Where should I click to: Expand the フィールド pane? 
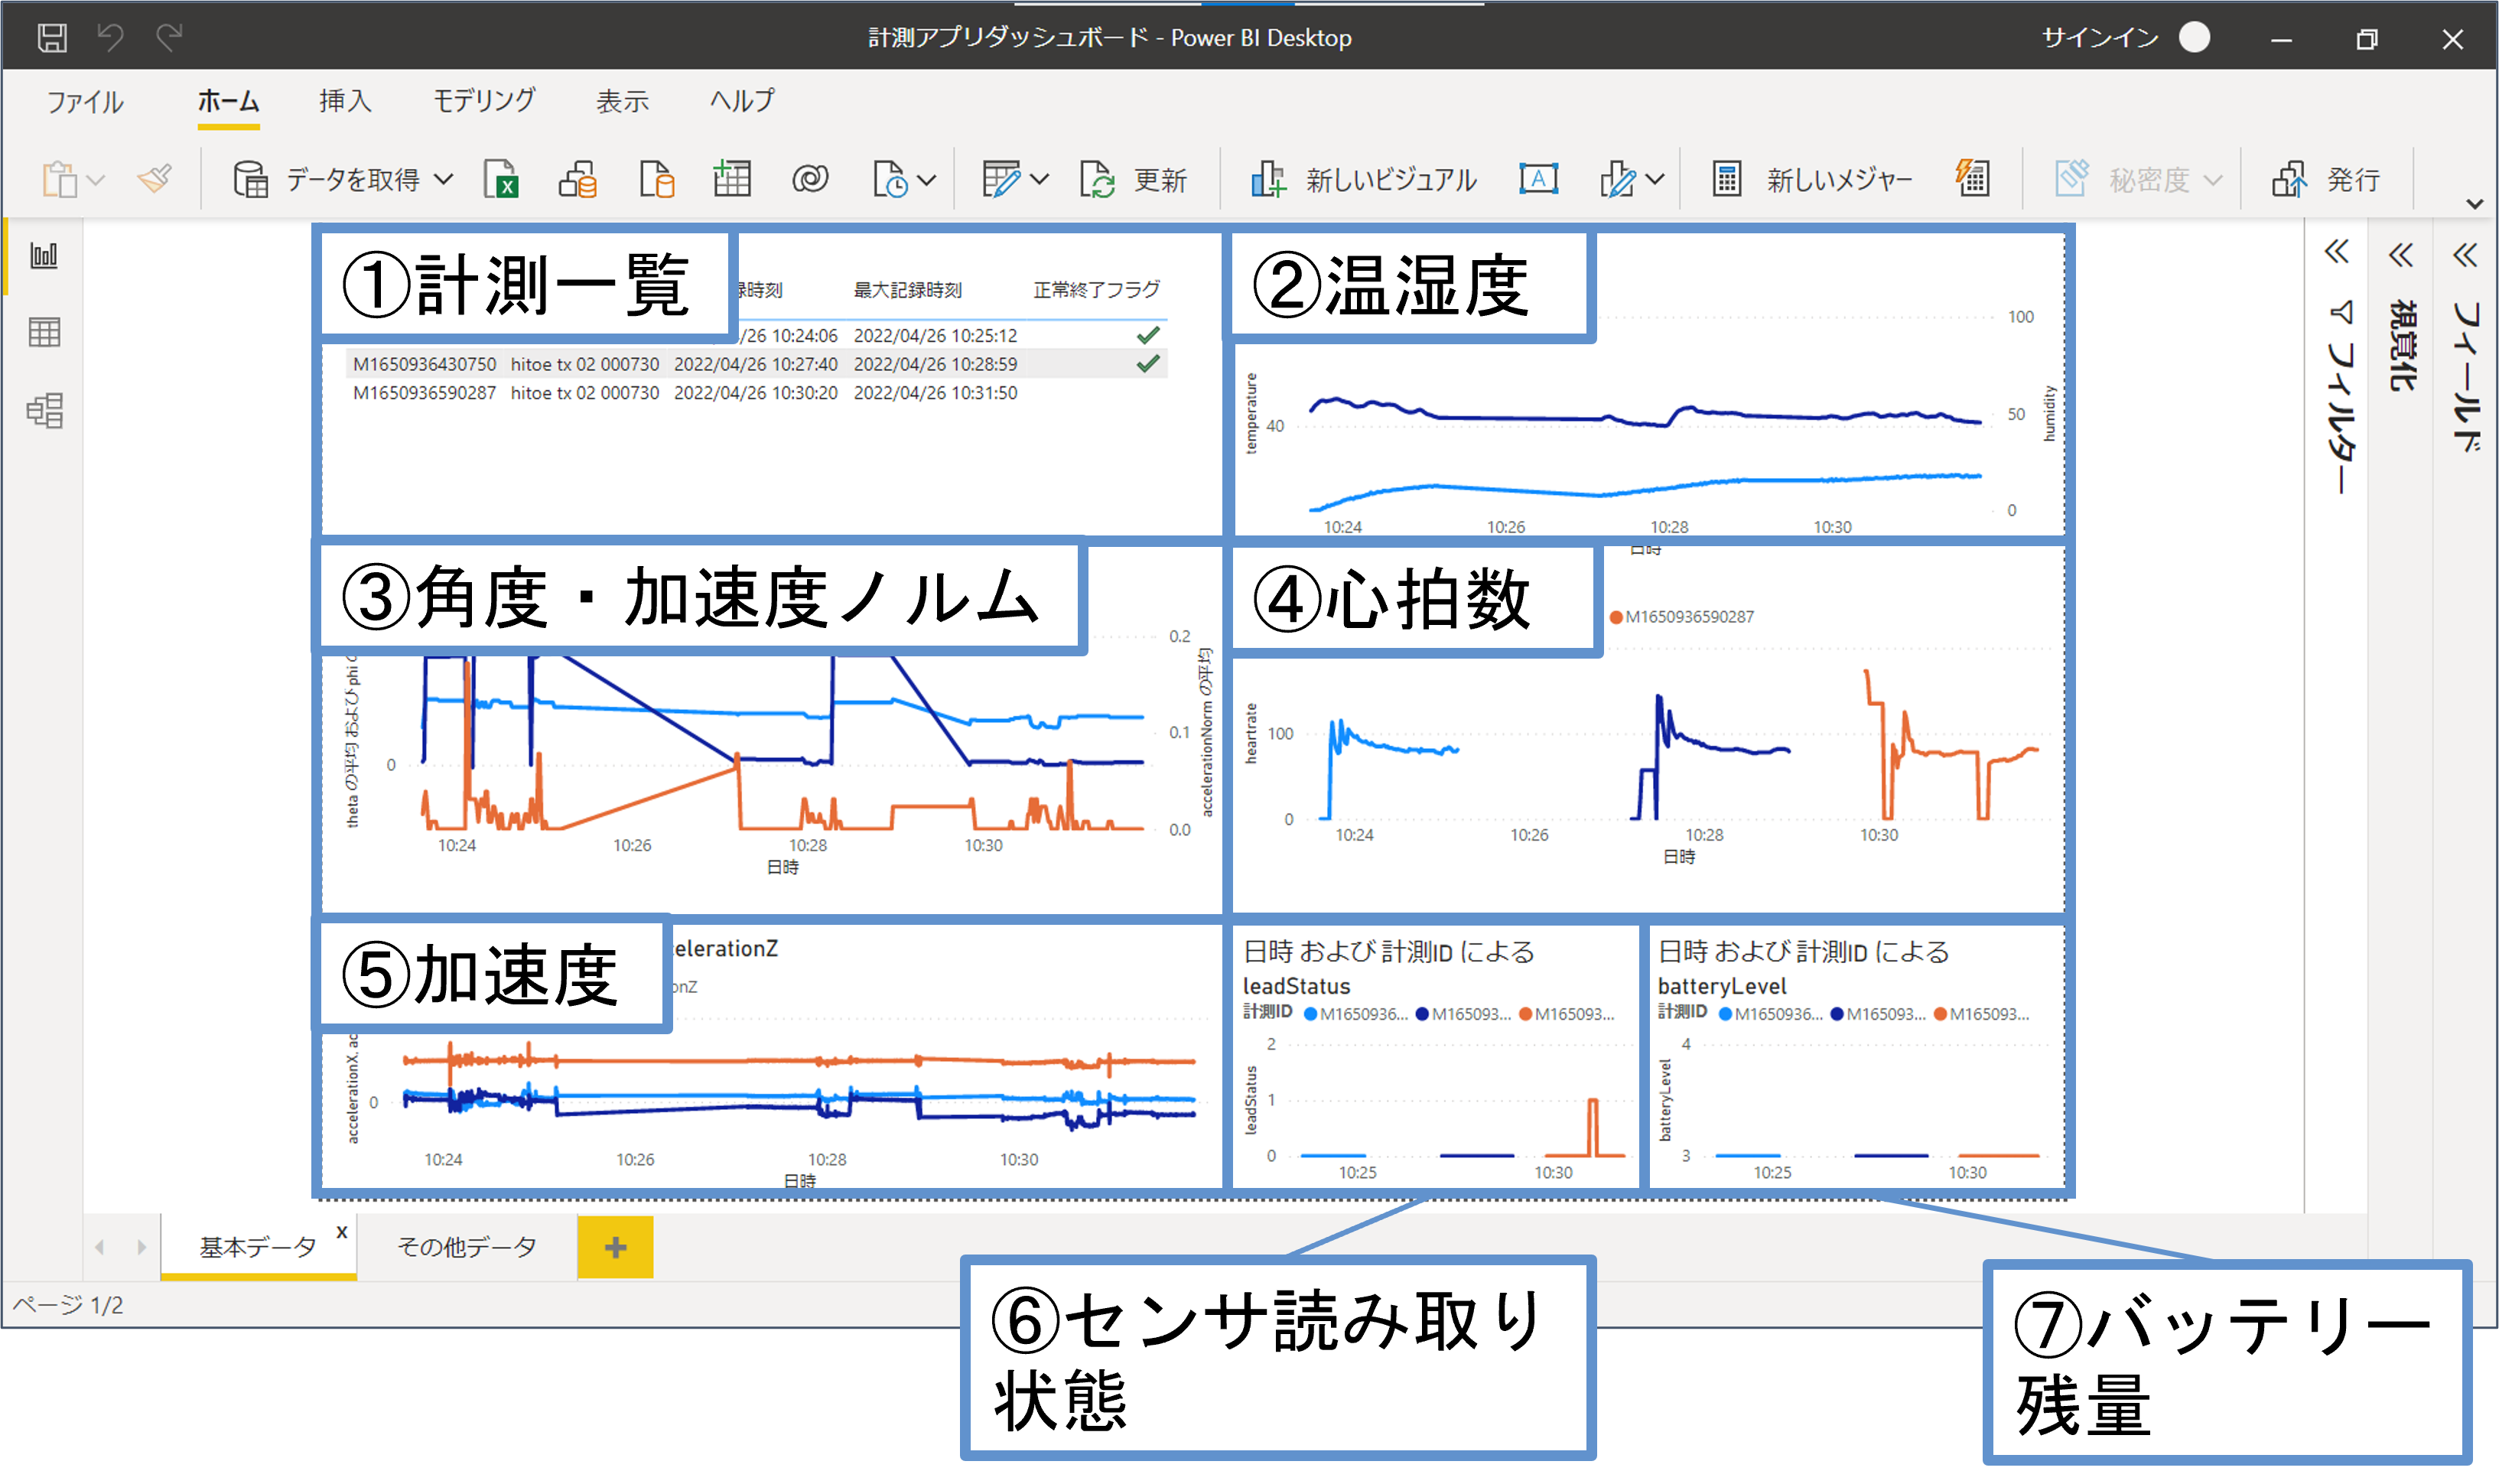pos(2465,256)
